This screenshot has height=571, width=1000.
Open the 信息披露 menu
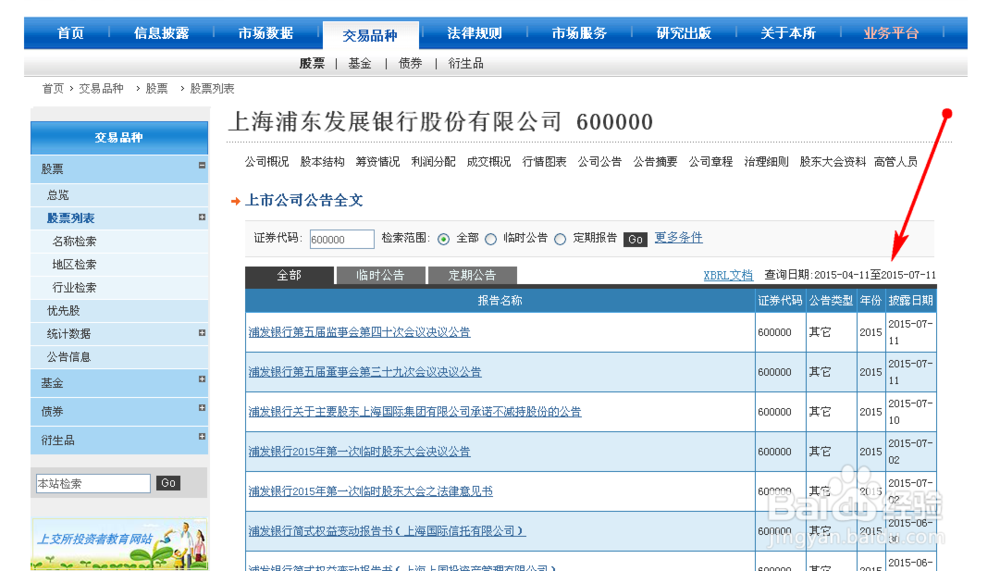[161, 33]
